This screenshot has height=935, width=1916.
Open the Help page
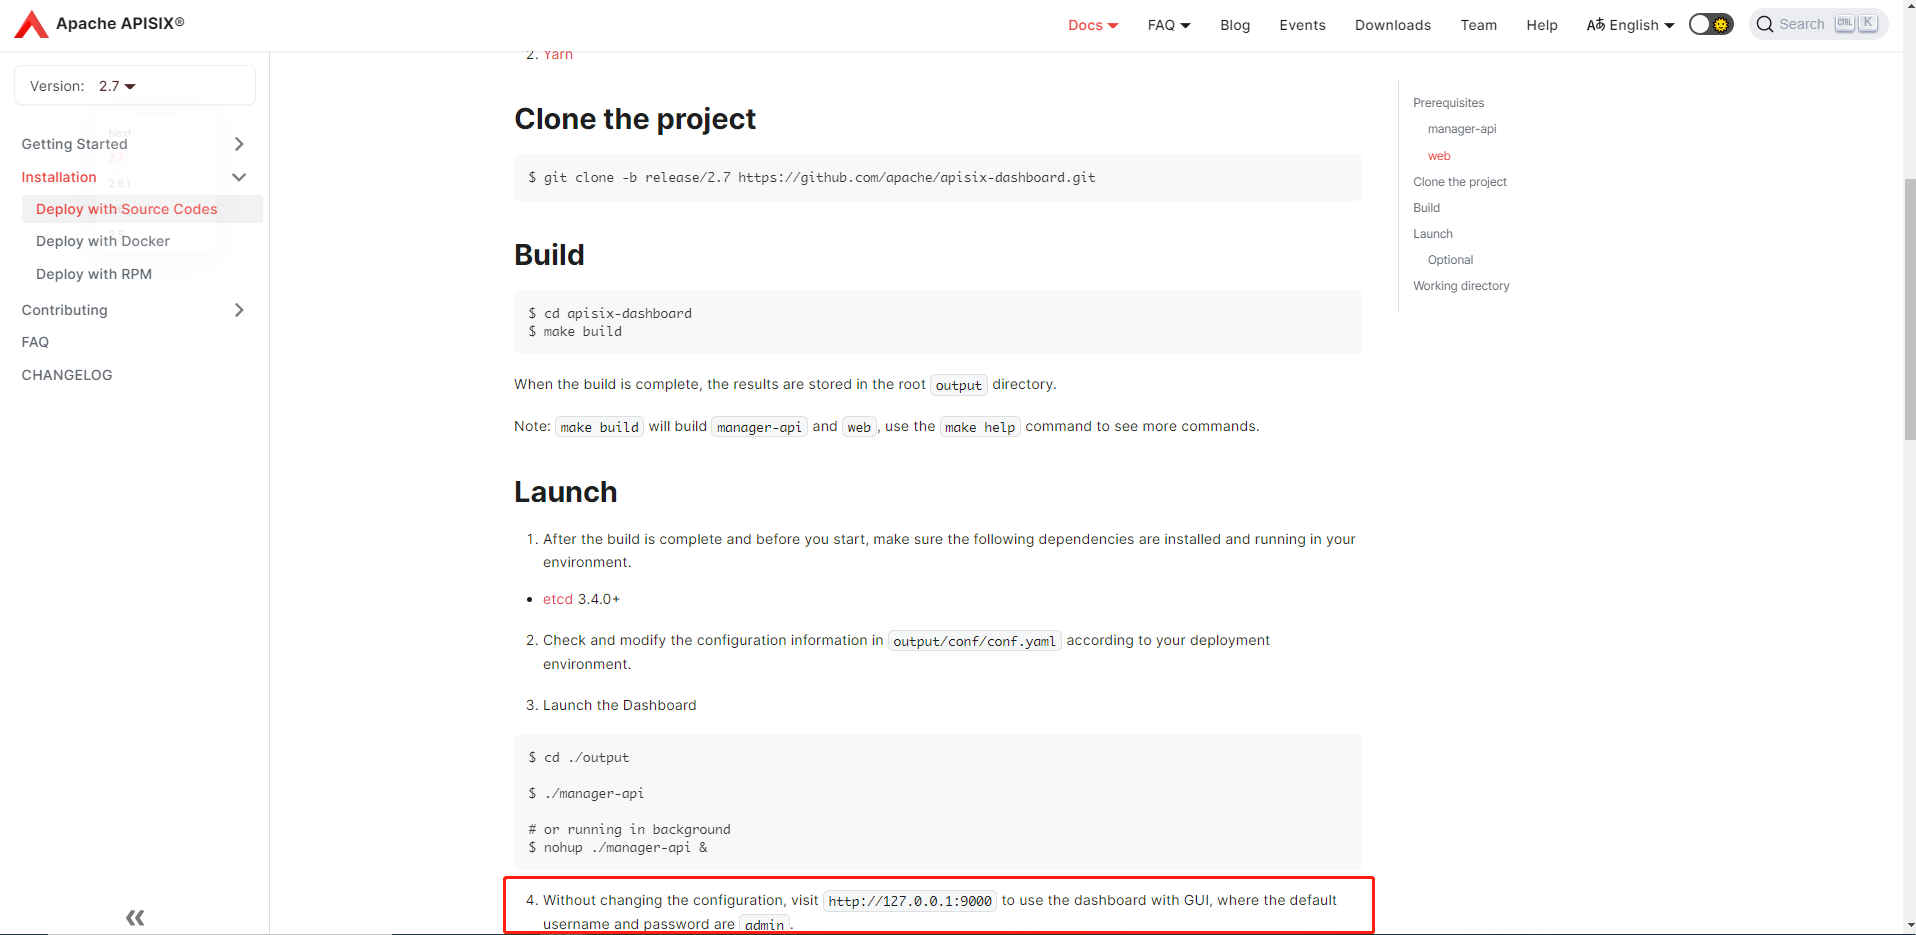(1541, 25)
